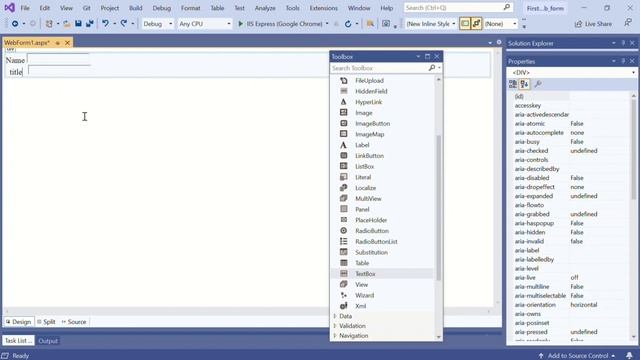
Task: Sort Properties alphabetically
Action: coord(524,84)
